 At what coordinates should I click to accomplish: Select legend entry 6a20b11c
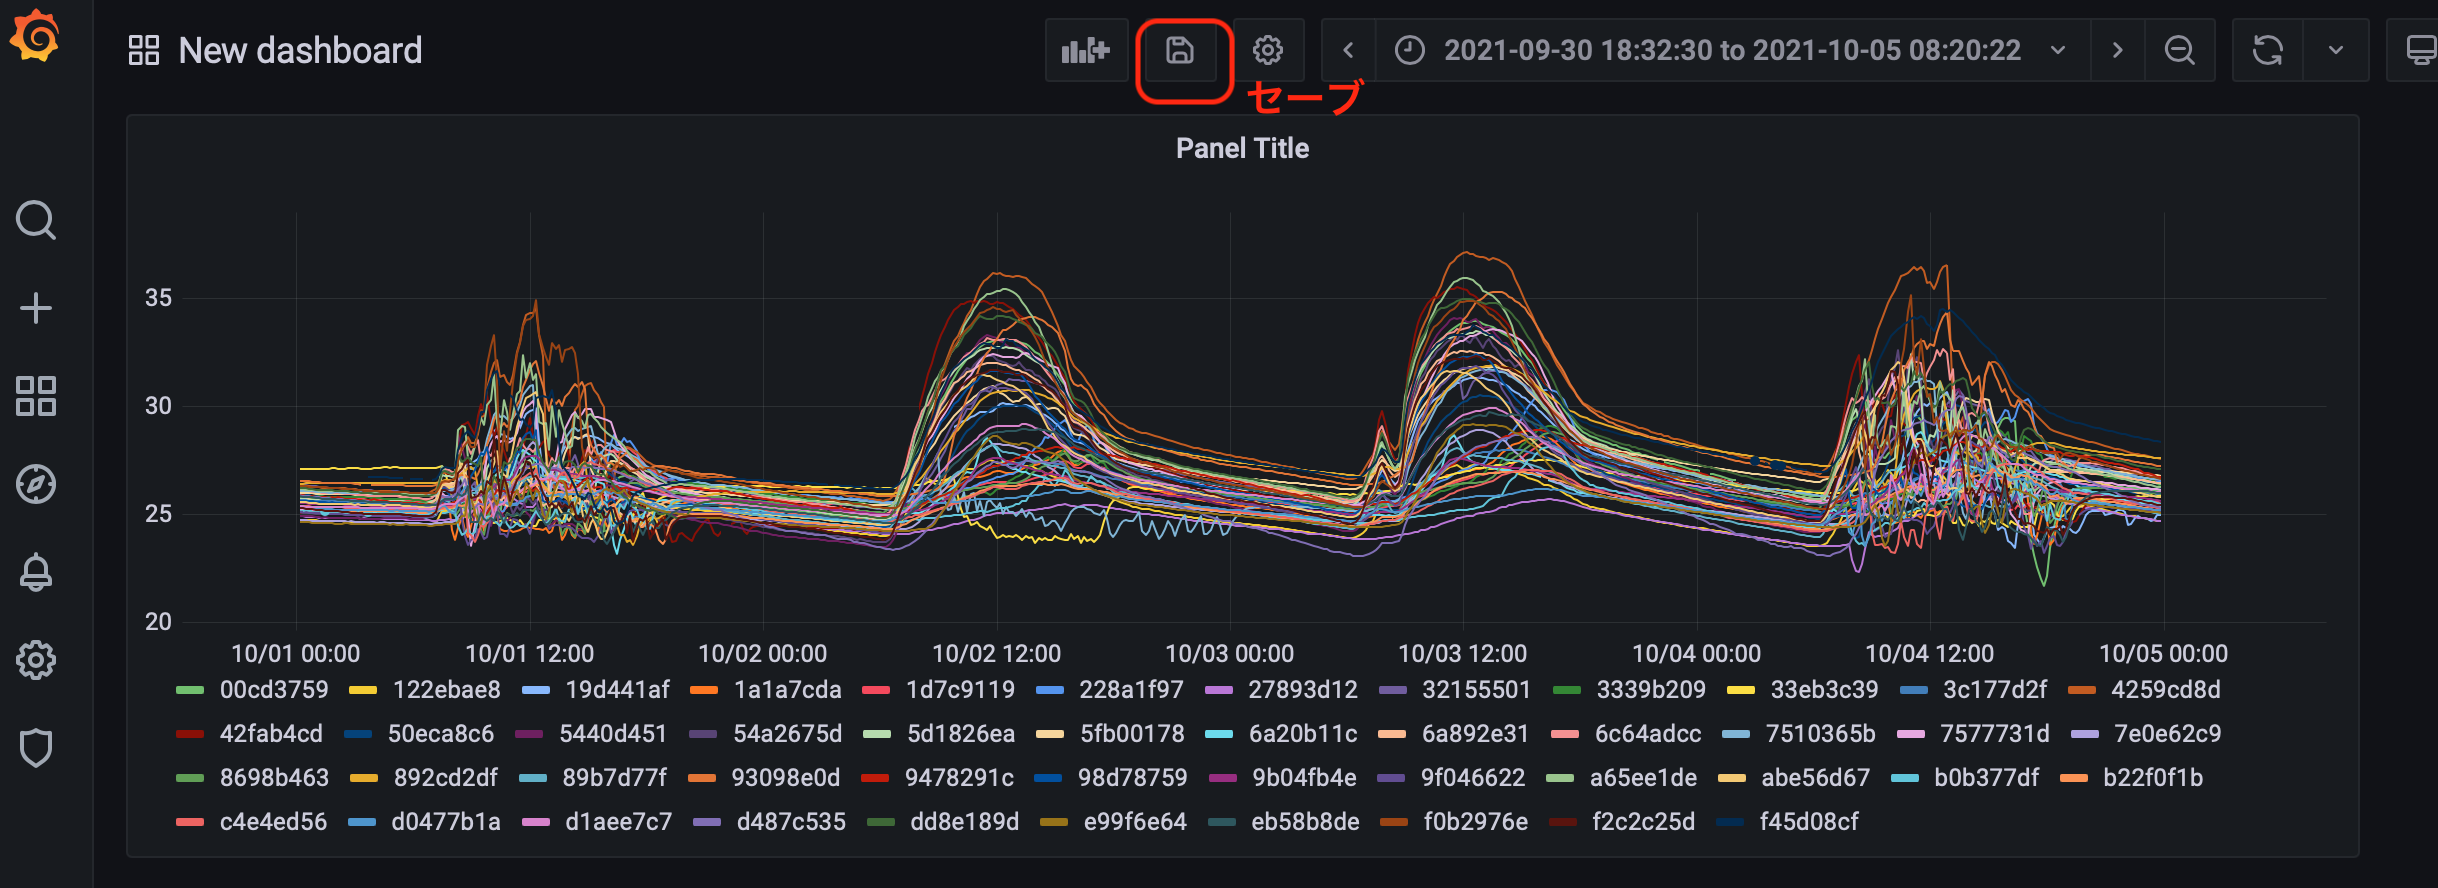click(1303, 734)
